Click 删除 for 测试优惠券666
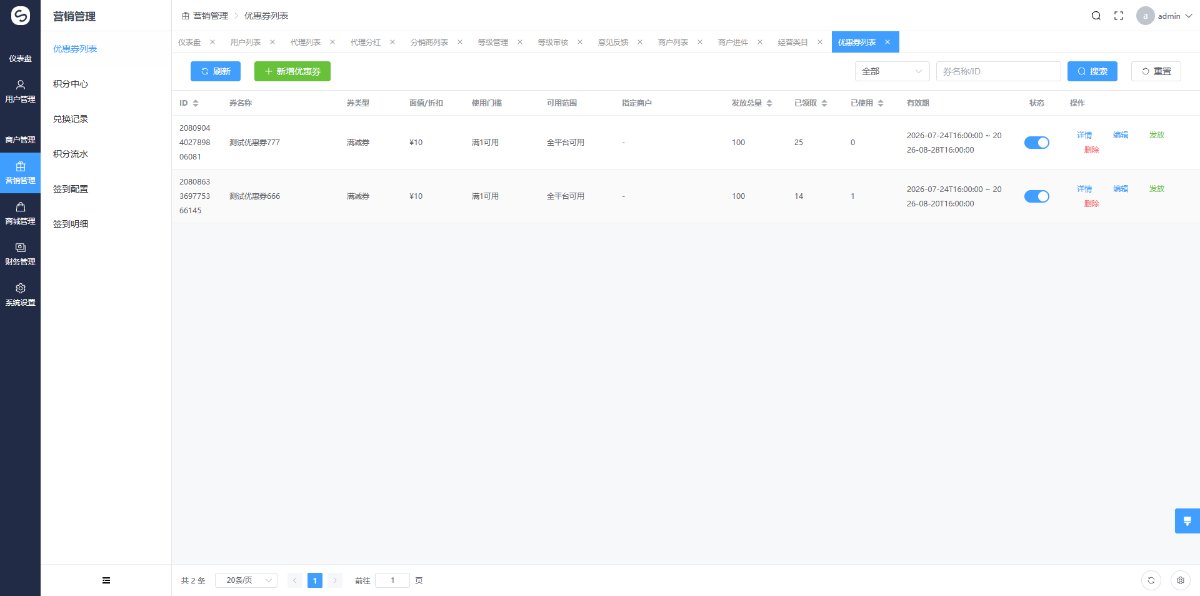The width and height of the screenshot is (1200, 596). pyautogui.click(x=1091, y=203)
